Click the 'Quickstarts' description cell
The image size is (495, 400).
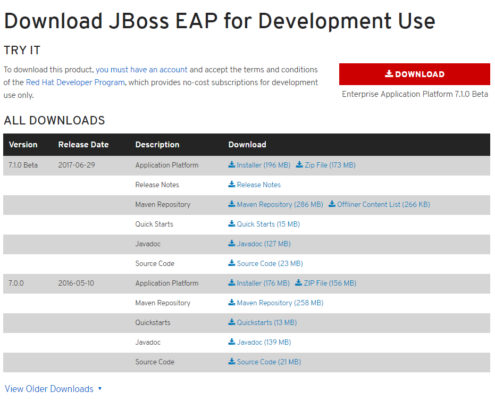pos(153,322)
